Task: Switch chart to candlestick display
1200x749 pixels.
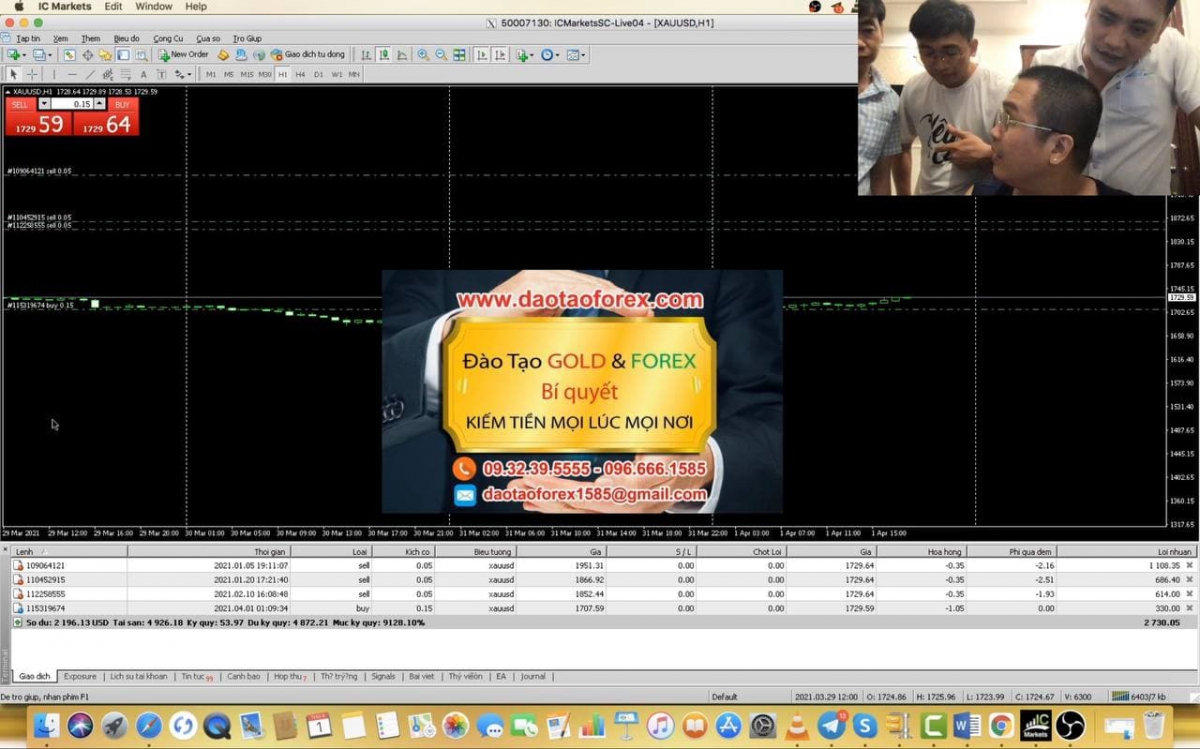Action: pos(385,55)
